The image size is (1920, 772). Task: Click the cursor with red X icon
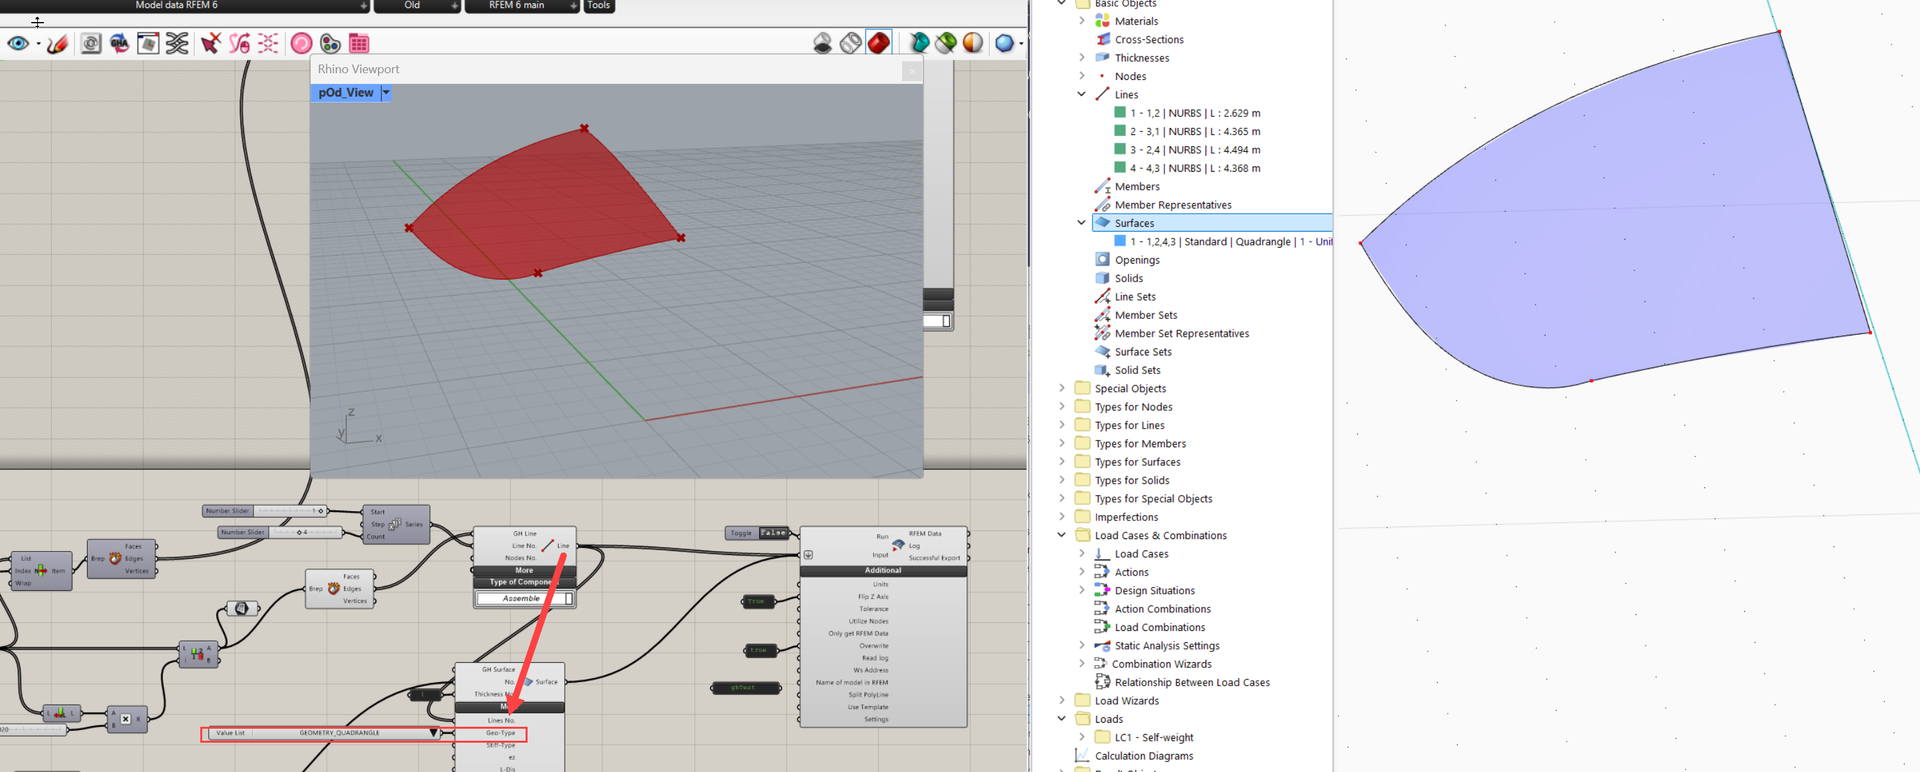tap(210, 43)
